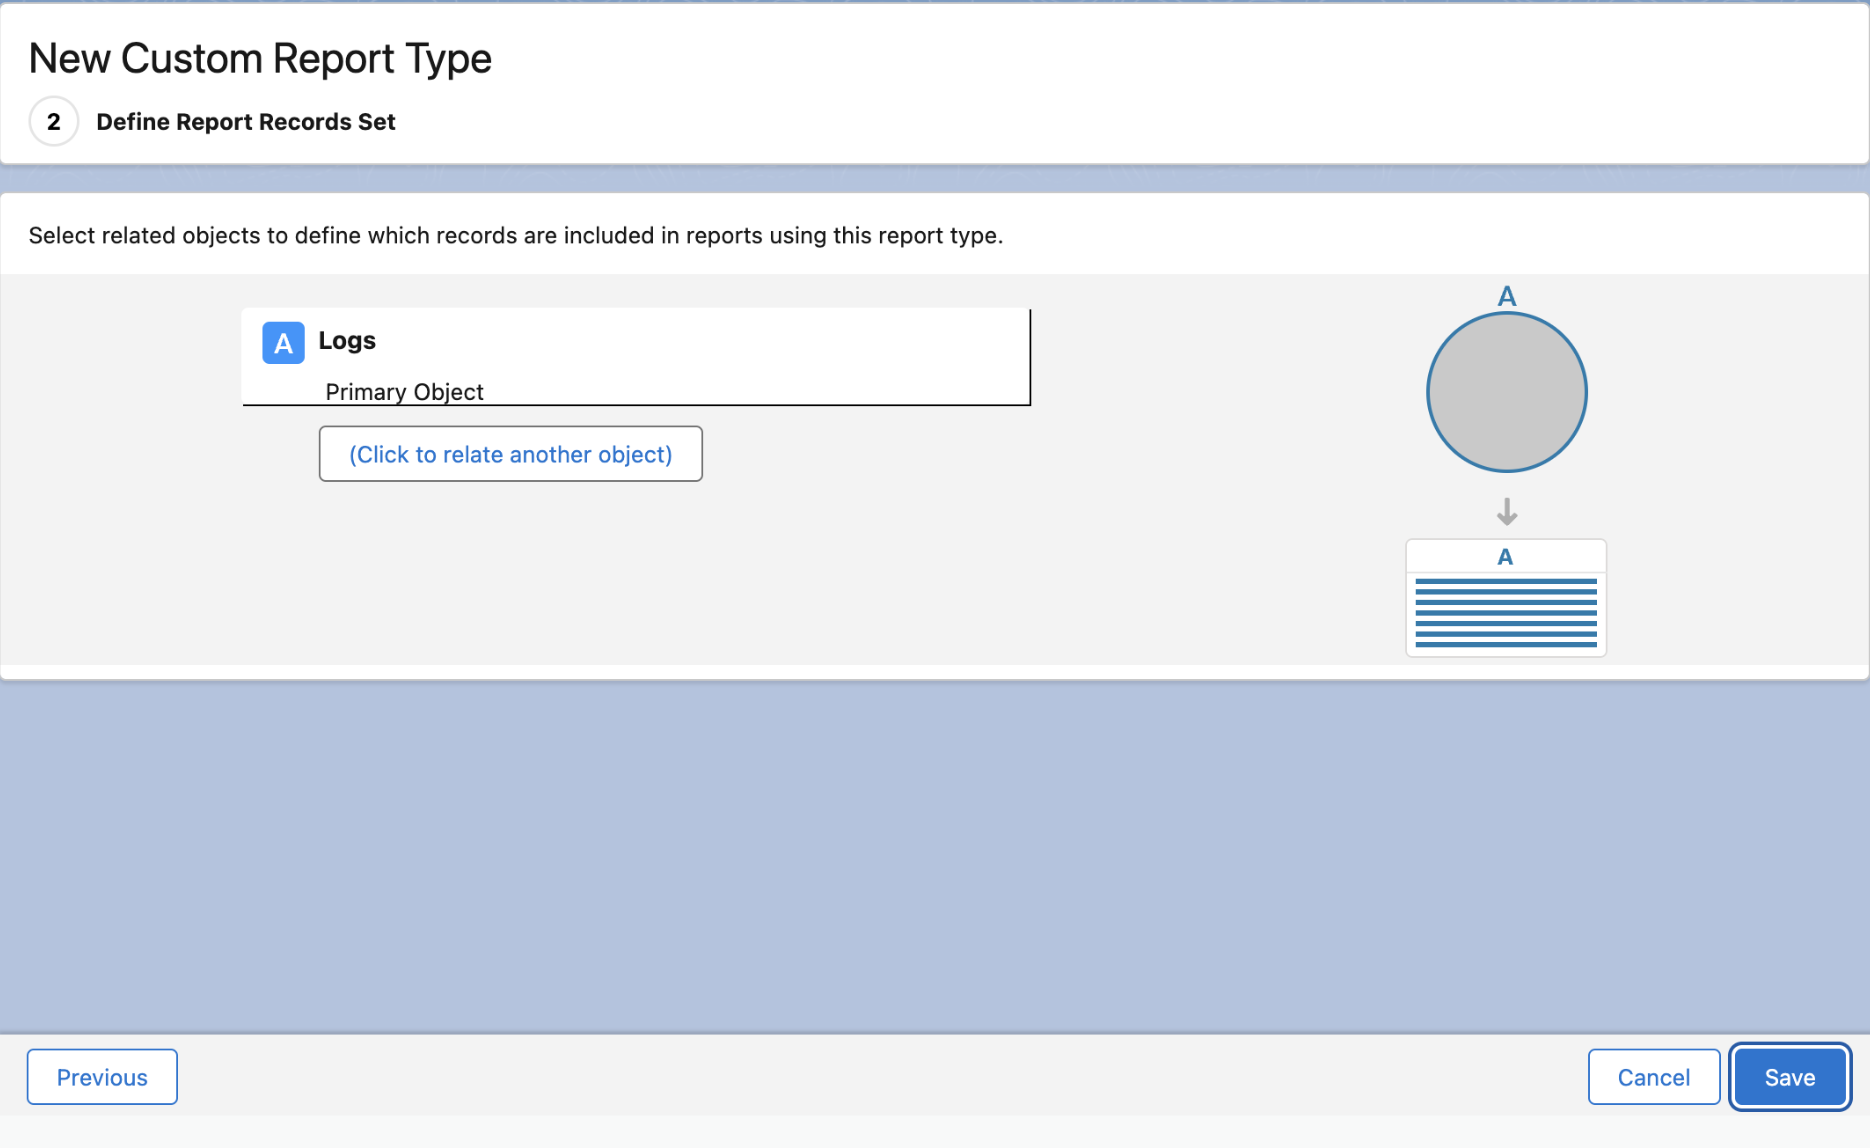Image resolution: width=1870 pixels, height=1148 pixels.
Task: Click the 'New Custom Report Type' title
Action: click(x=260, y=59)
